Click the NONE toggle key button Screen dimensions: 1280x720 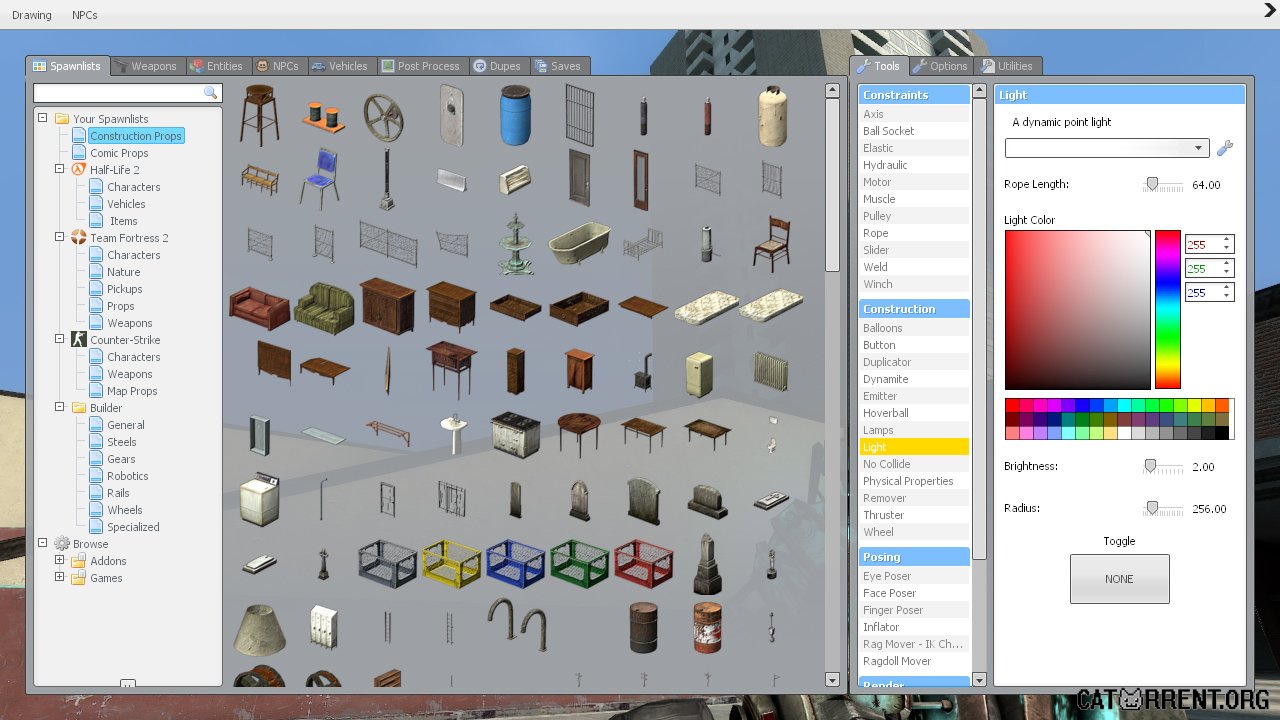click(1119, 579)
